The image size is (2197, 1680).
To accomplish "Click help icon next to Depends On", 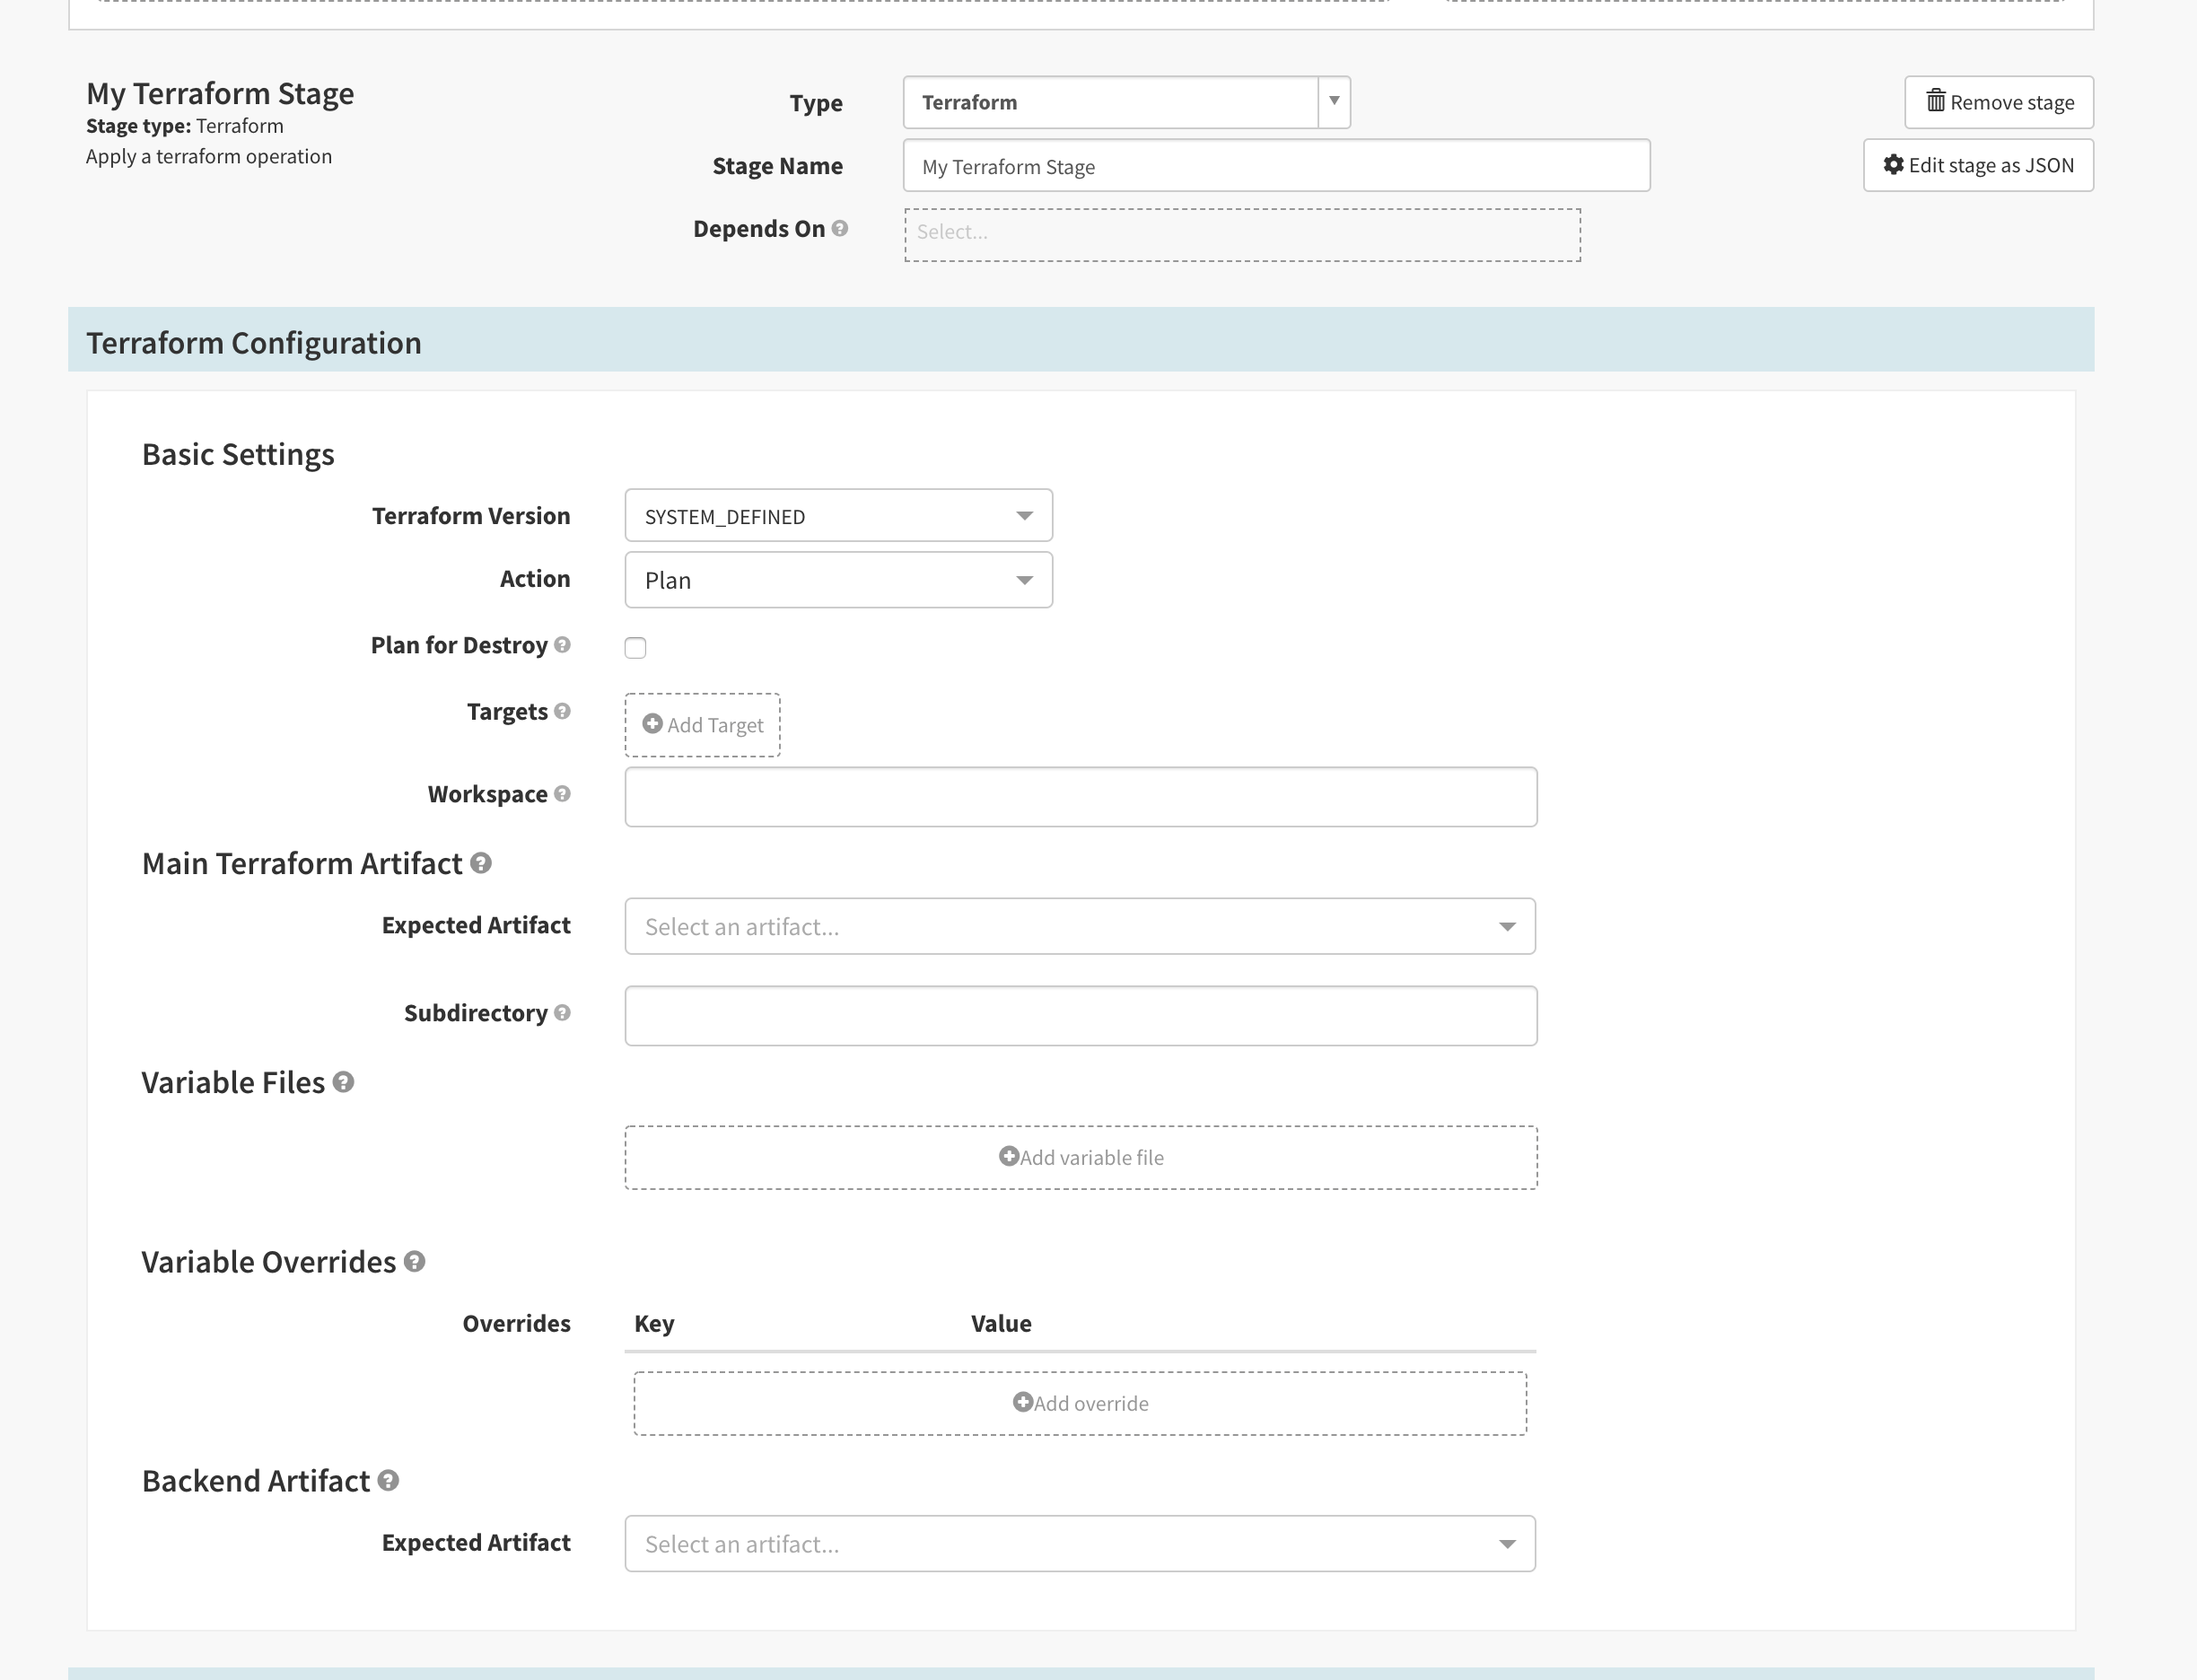I will click(840, 228).
